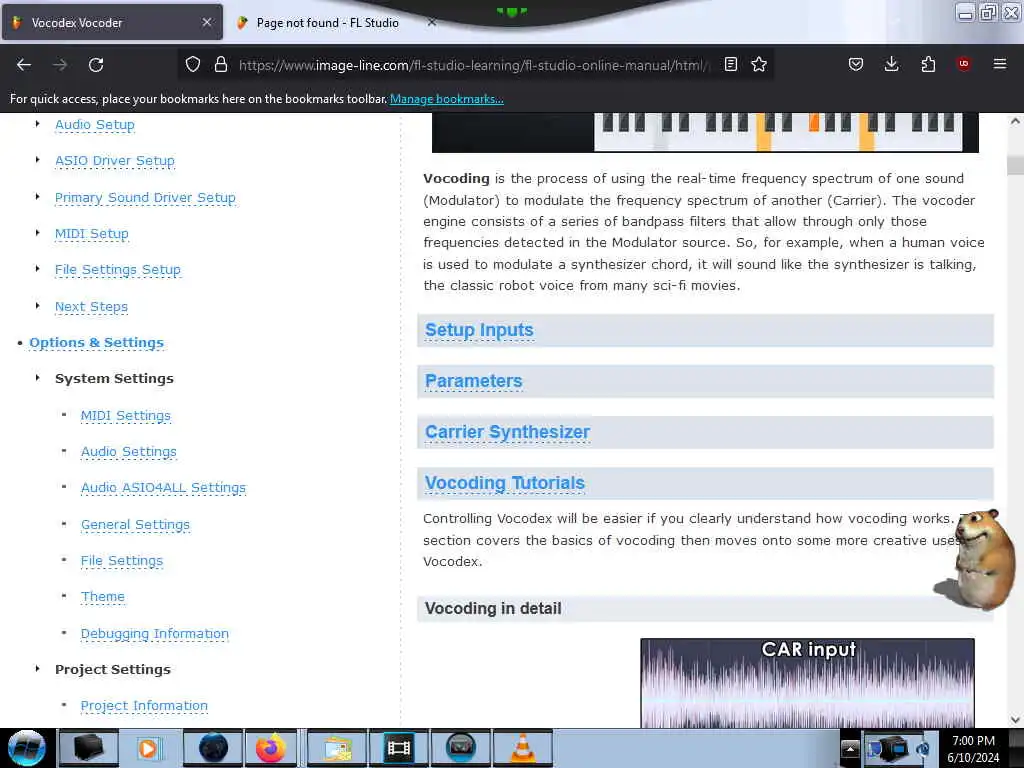Close the Page not found tab
The width and height of the screenshot is (1024, 768).
coord(432,22)
